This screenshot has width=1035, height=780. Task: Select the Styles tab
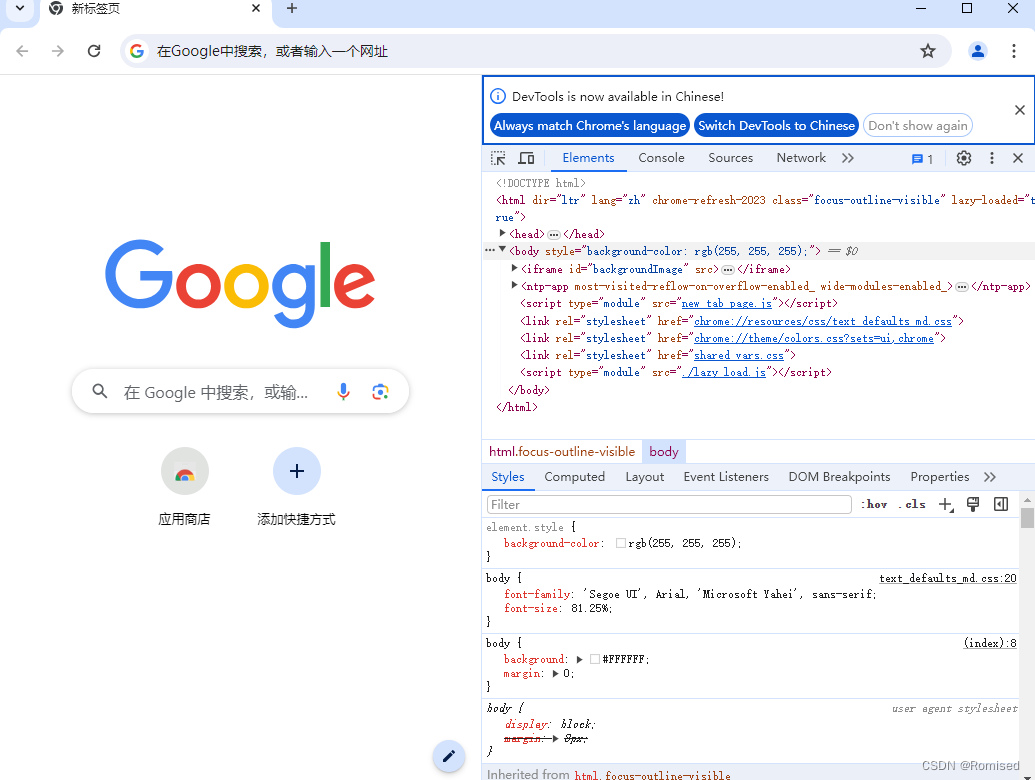[508, 476]
